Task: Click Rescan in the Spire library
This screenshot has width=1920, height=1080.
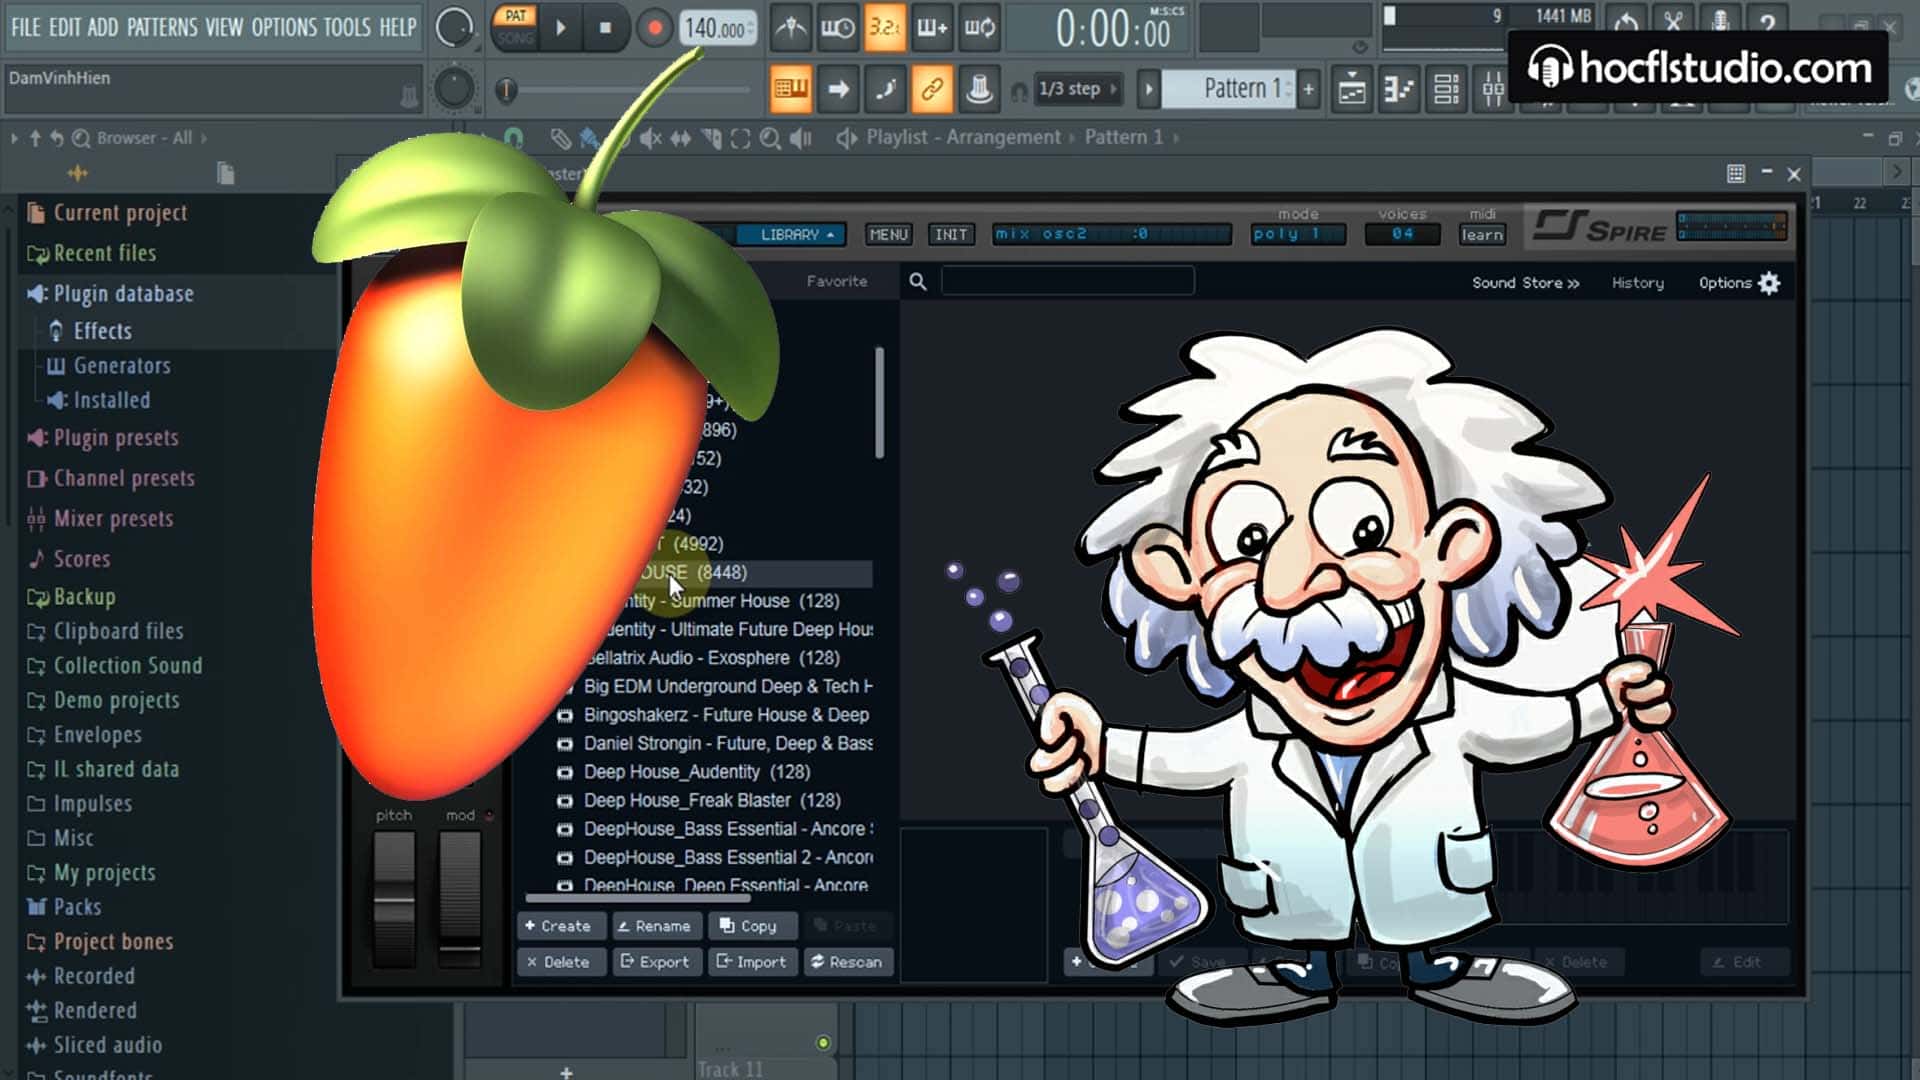Action: pos(848,962)
